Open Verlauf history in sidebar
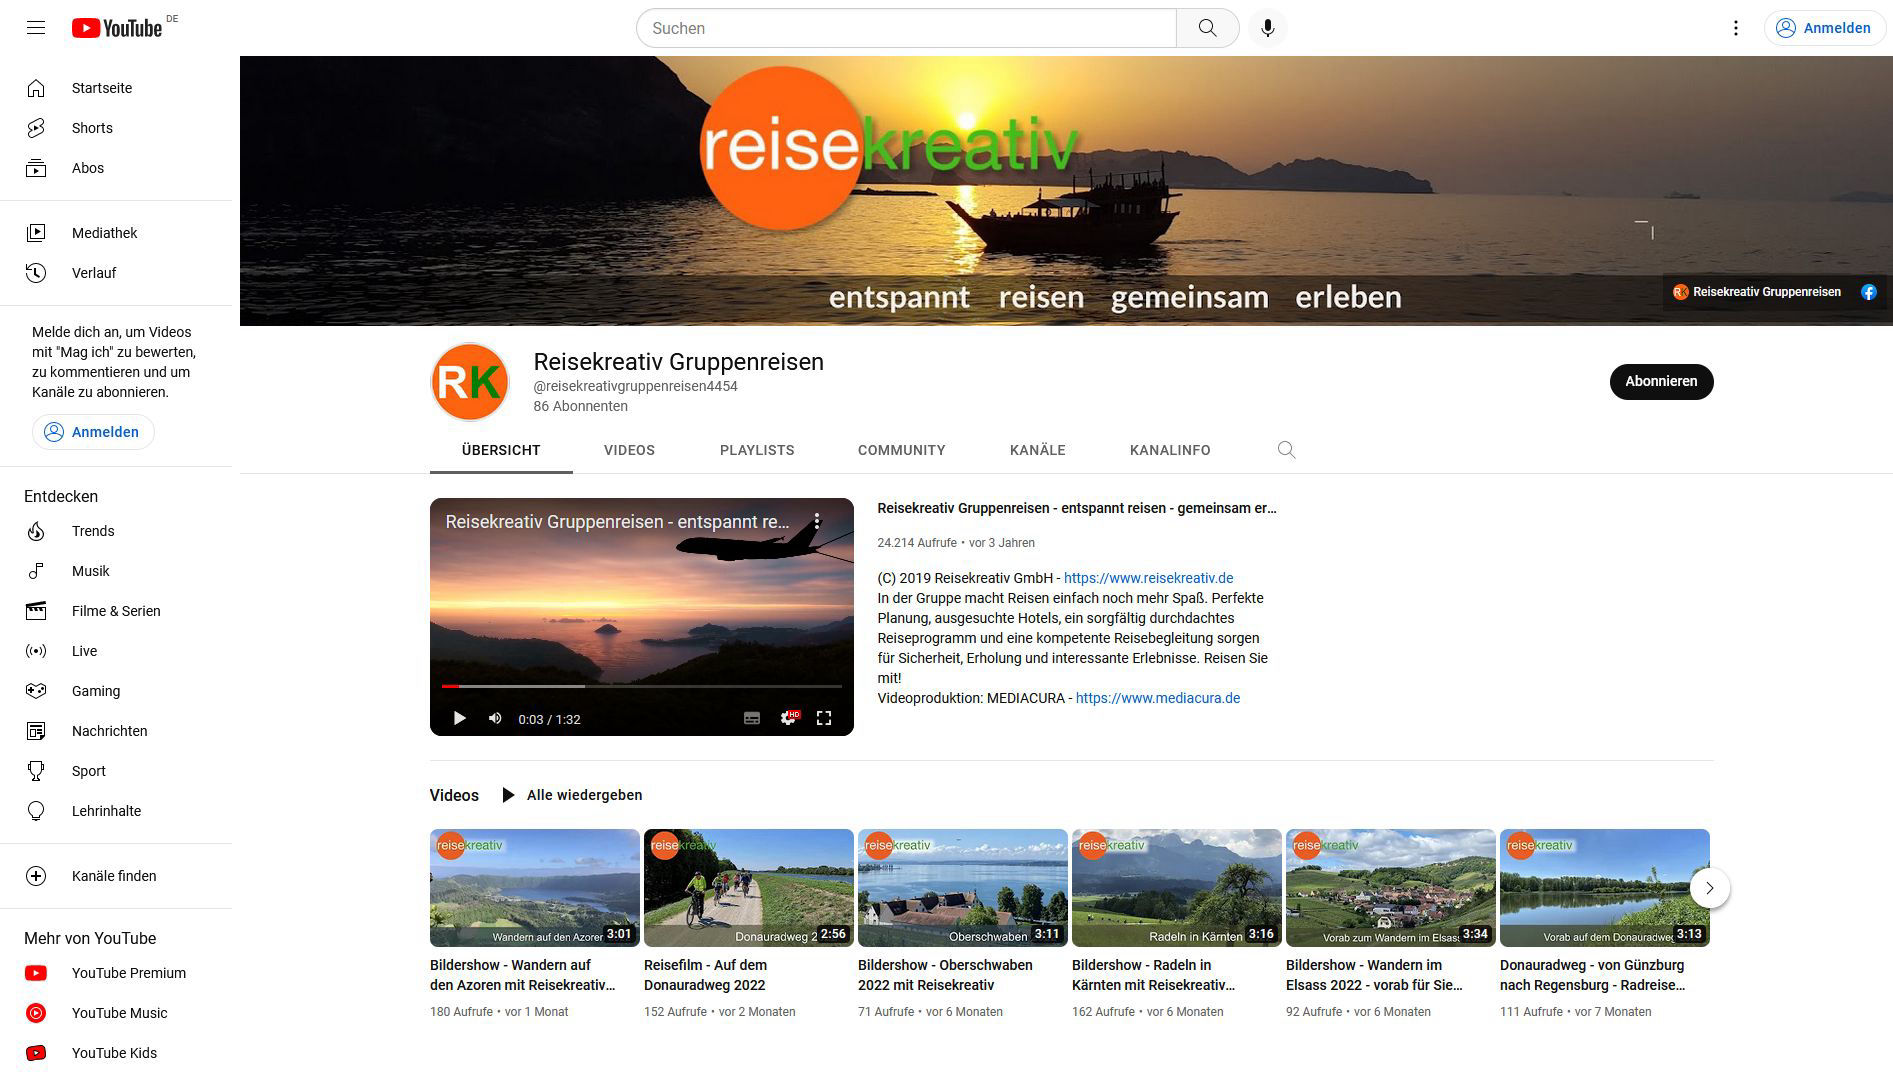This screenshot has height=1080, width=1893. [116, 273]
